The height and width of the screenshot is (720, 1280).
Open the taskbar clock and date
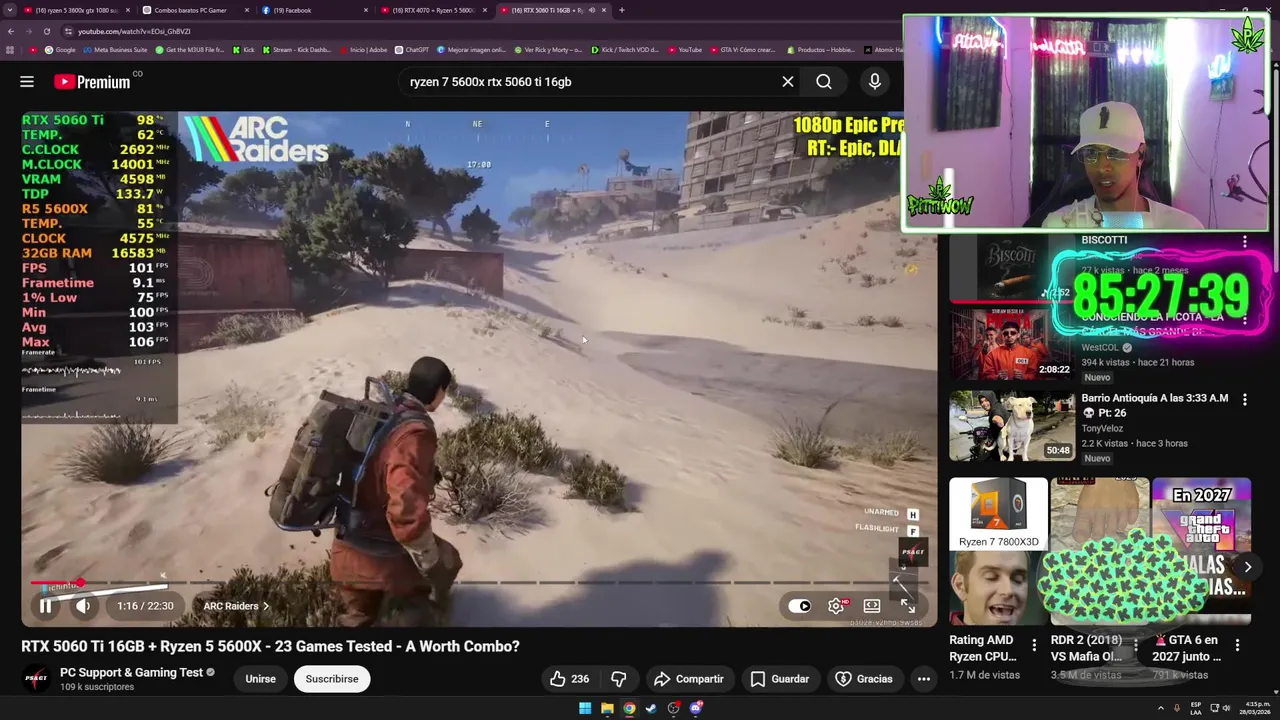point(1255,709)
